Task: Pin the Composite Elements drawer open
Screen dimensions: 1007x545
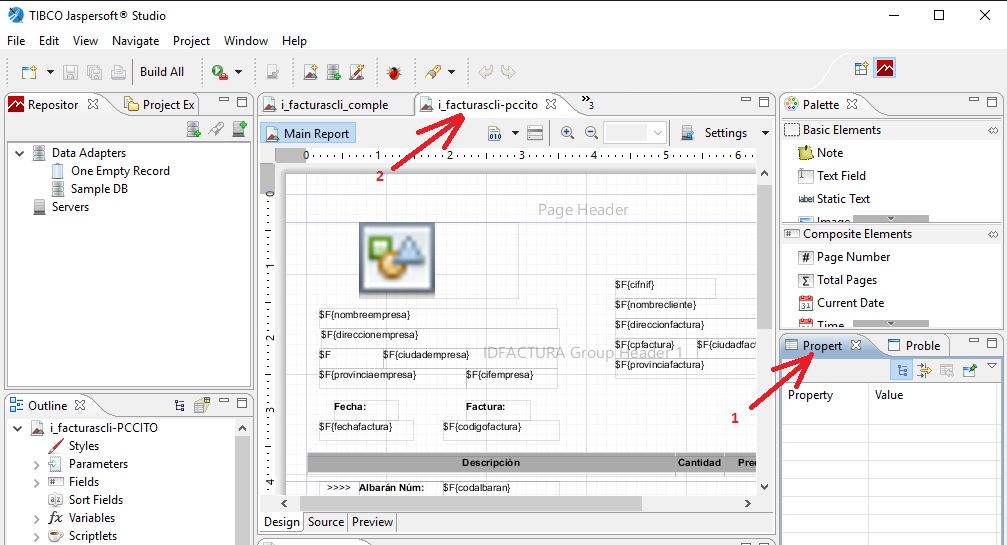Action: point(993,234)
